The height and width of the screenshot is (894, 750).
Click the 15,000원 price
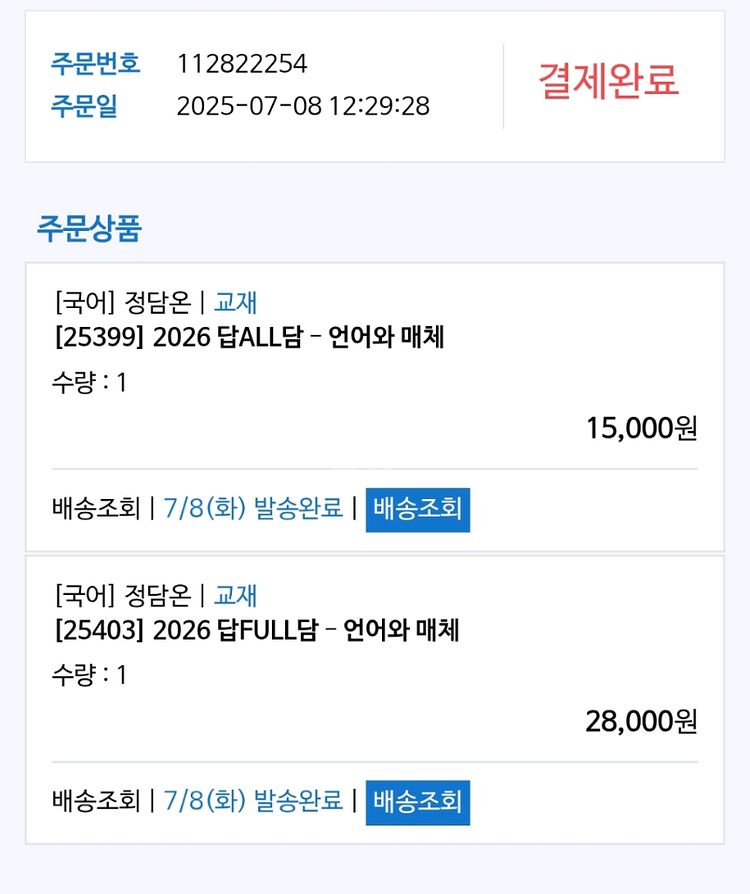point(641,428)
